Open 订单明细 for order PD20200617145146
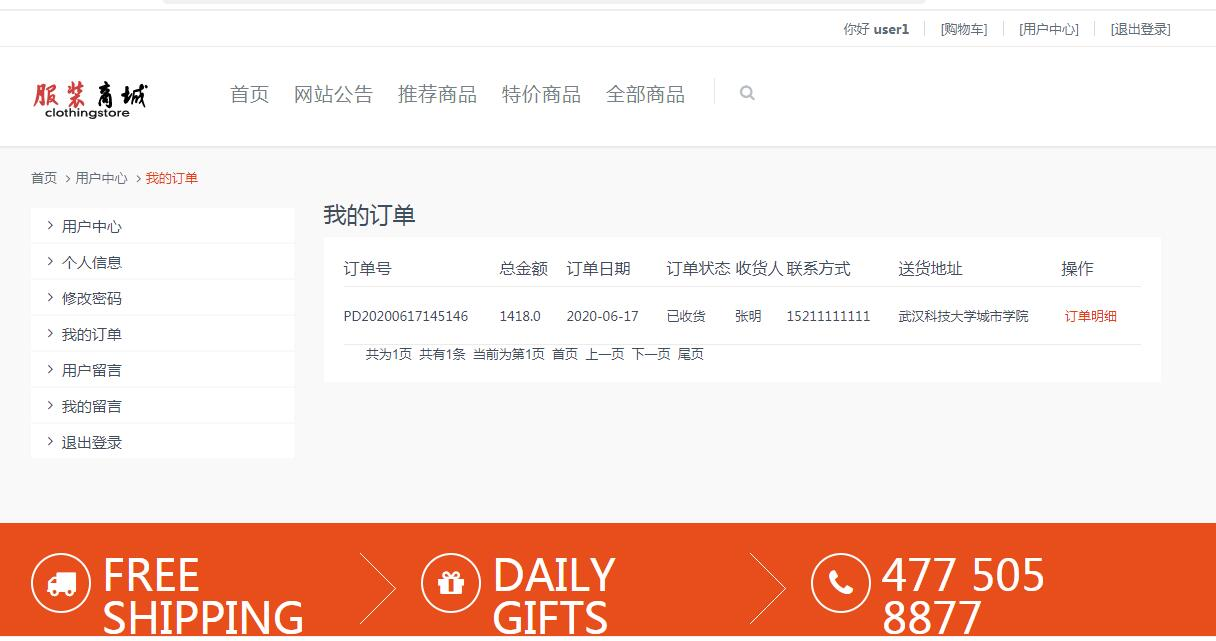Screen dimensions: 1216x641 tap(1090, 316)
